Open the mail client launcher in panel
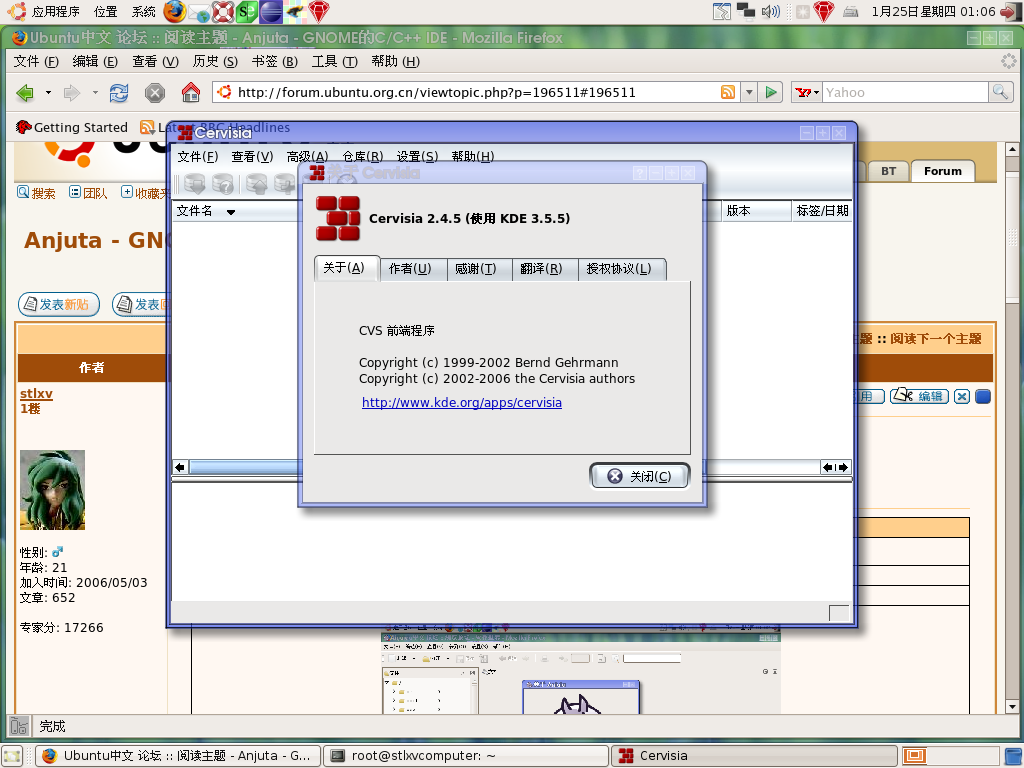This screenshot has height=768, width=1024. (x=200, y=12)
